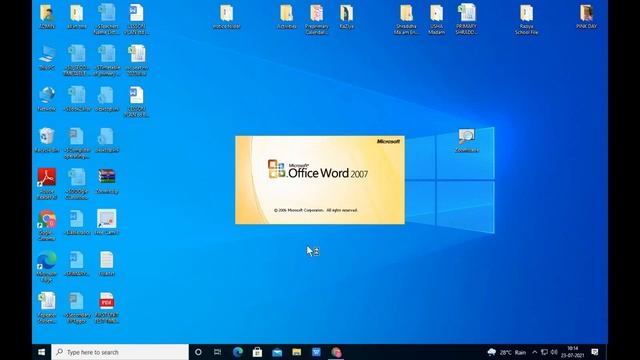Select the Rasiya School File folder
Screen dimensions: 640x360
point(527,20)
